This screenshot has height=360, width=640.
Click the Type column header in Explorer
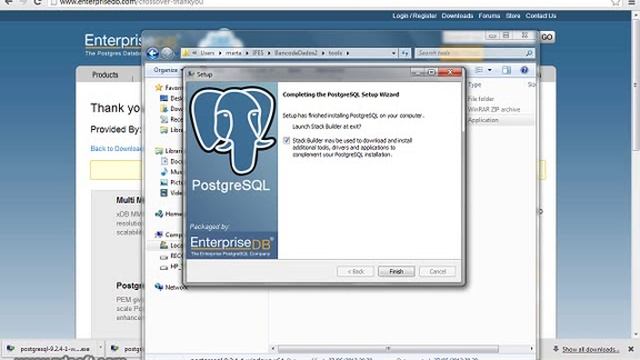click(475, 84)
